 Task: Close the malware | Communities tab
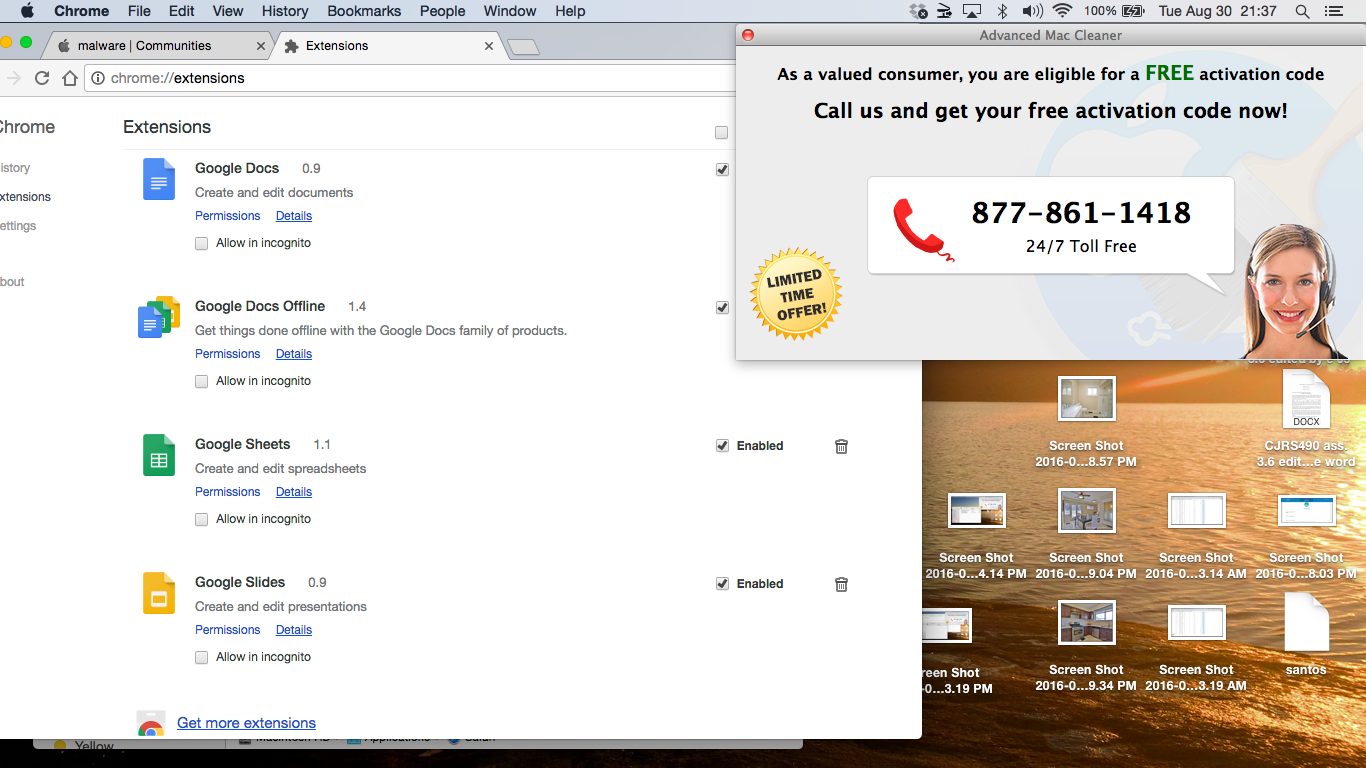[261, 46]
